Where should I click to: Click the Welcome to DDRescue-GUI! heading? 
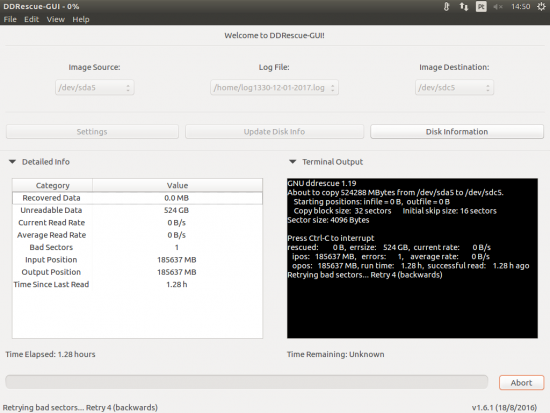coord(274,35)
